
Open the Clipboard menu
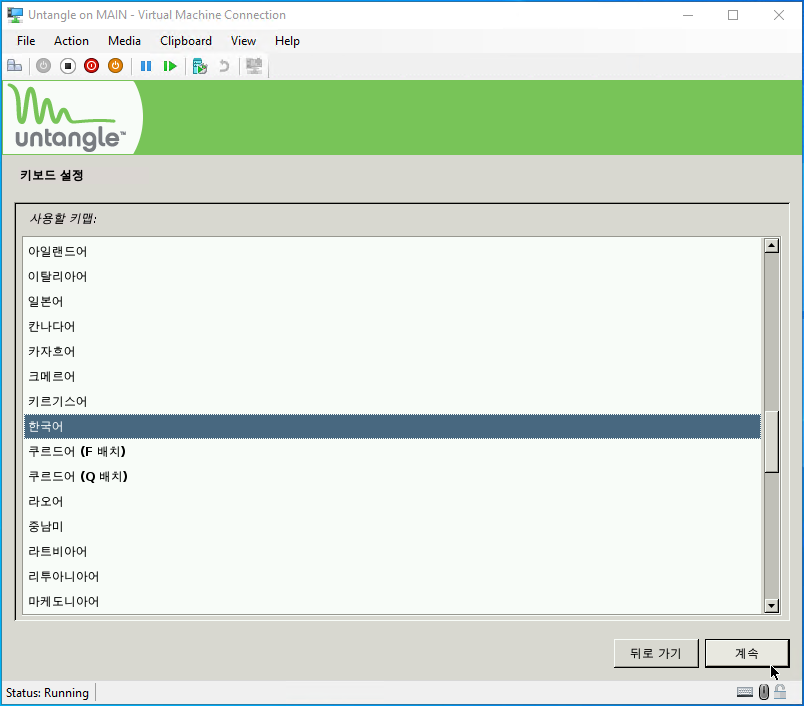(x=186, y=41)
